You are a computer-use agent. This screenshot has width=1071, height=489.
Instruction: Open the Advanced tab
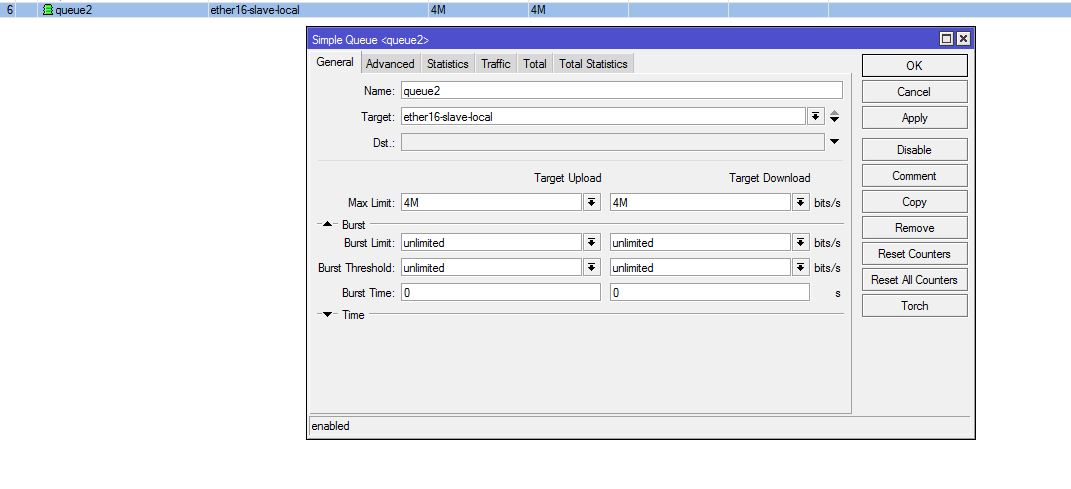point(390,64)
